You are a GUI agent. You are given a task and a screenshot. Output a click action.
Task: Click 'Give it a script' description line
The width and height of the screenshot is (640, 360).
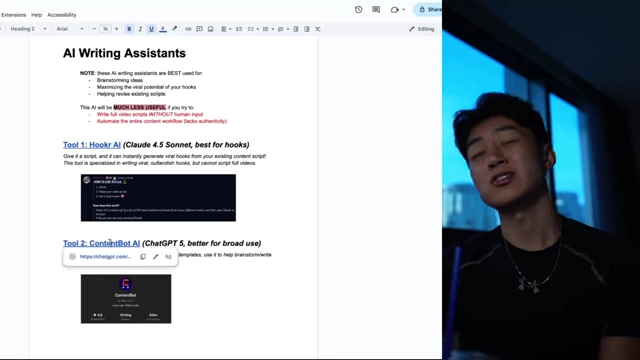pos(164,156)
